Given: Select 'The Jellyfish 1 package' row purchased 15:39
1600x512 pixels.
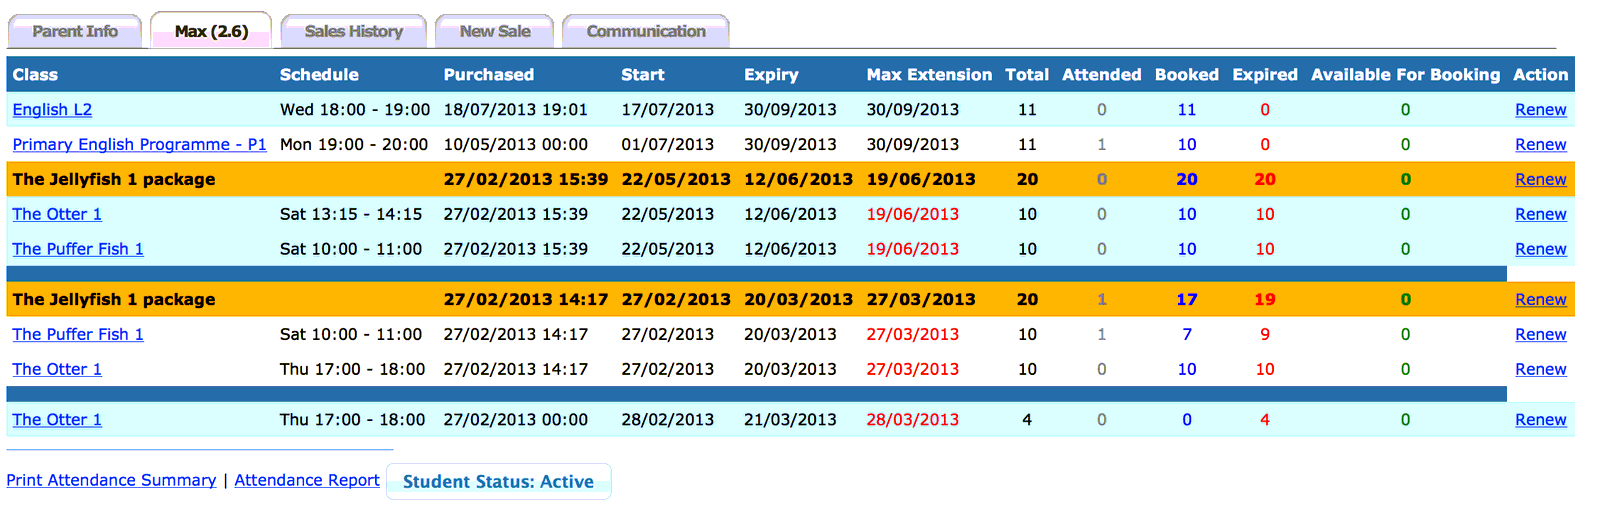Looking at the screenshot, I should (x=790, y=179).
